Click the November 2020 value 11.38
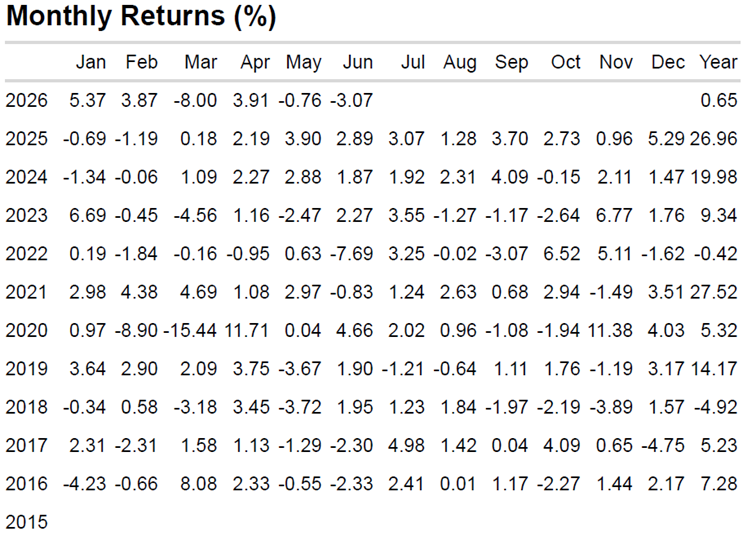 [610, 331]
